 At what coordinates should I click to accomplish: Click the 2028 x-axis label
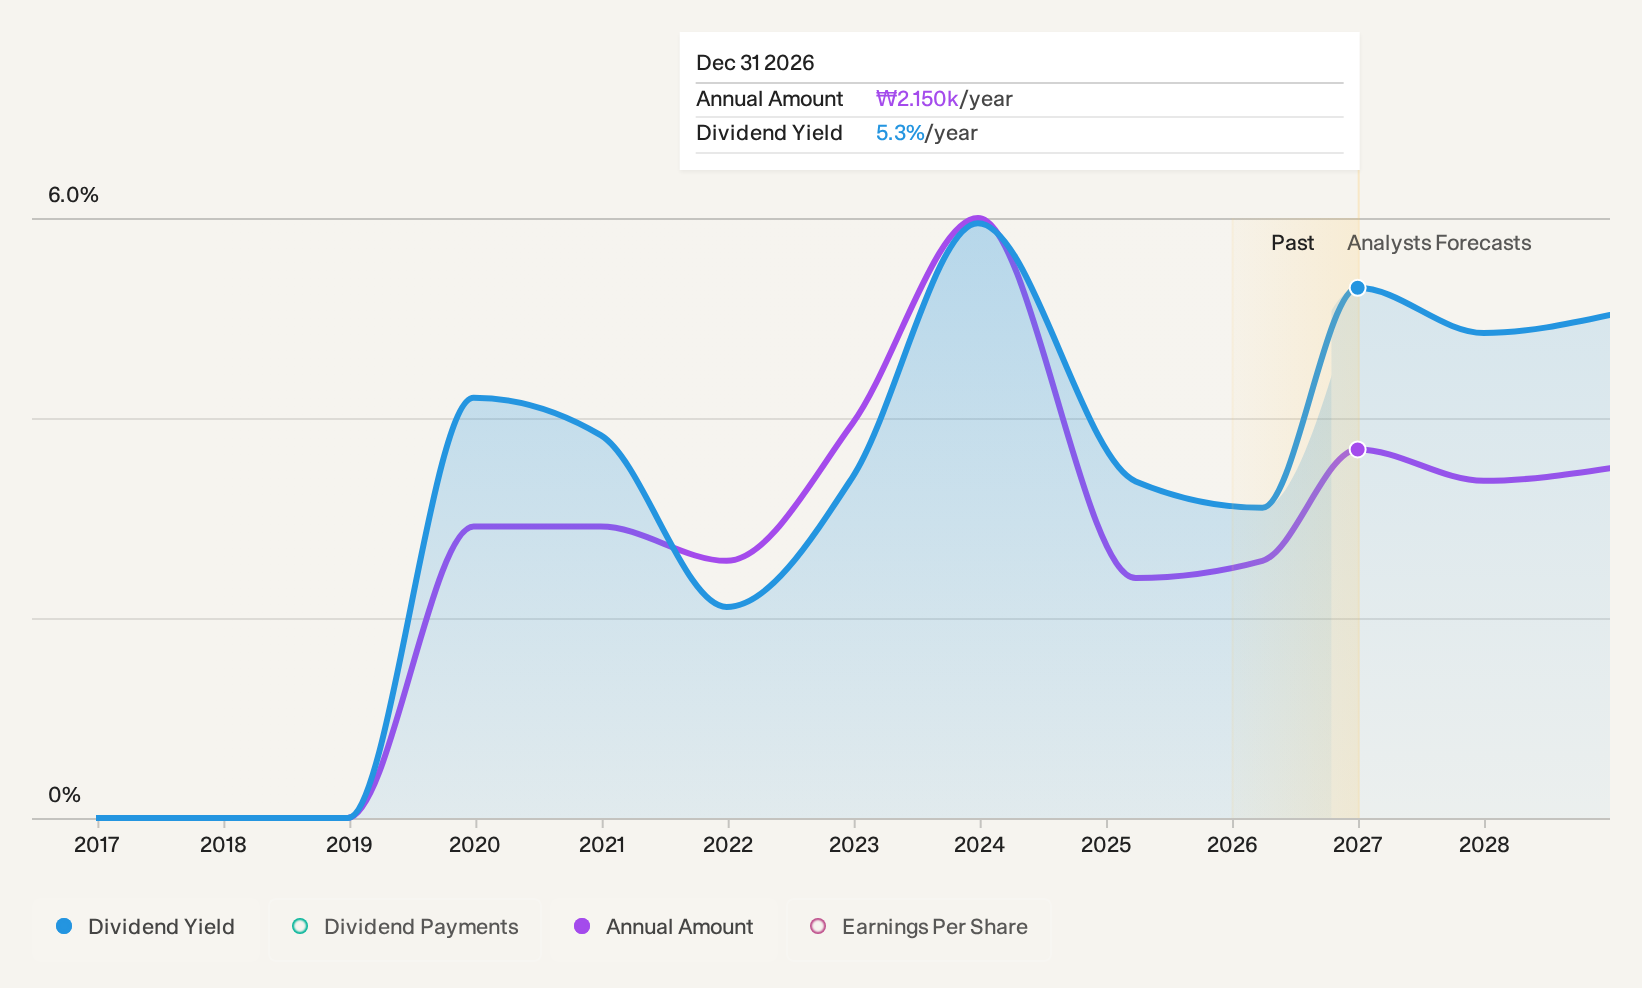pyautogui.click(x=1484, y=845)
